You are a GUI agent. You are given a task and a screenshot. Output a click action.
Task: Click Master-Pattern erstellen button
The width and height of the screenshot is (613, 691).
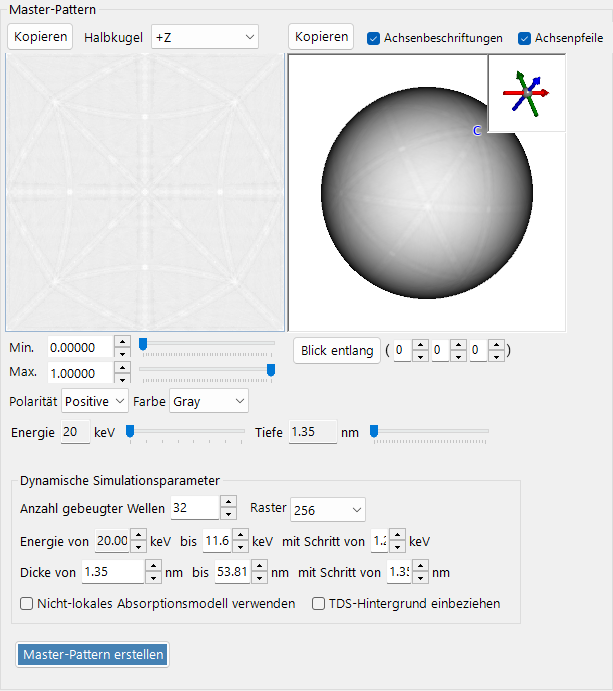[x=93, y=654]
